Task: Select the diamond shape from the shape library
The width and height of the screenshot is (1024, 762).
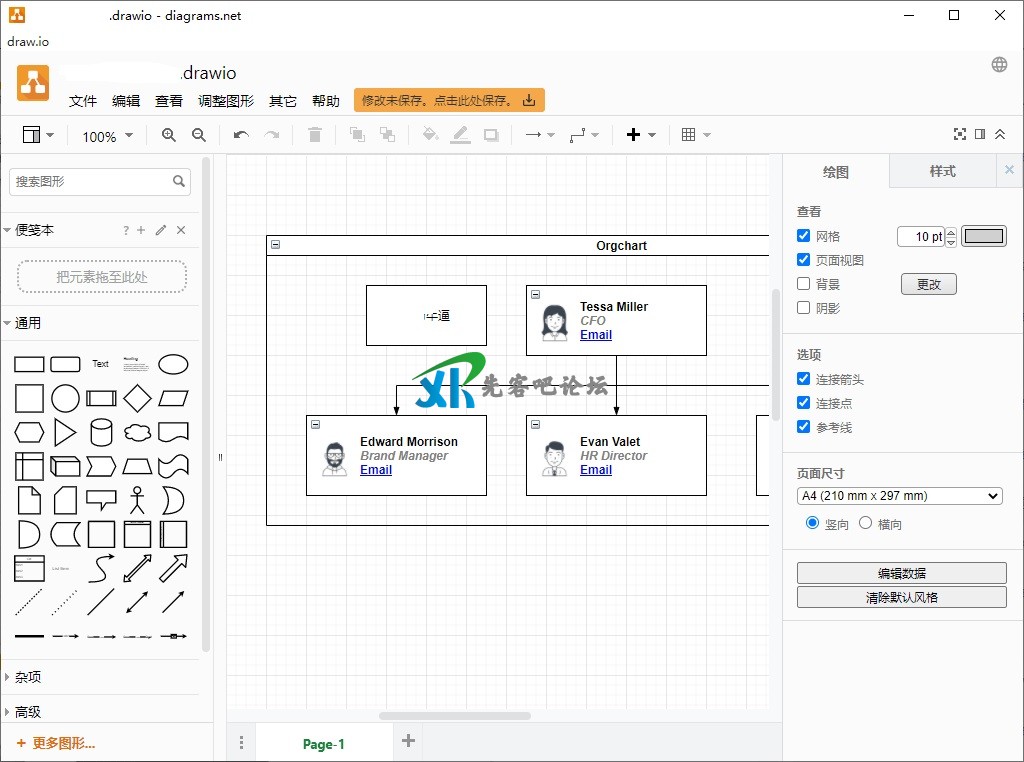Action: pyautogui.click(x=137, y=398)
